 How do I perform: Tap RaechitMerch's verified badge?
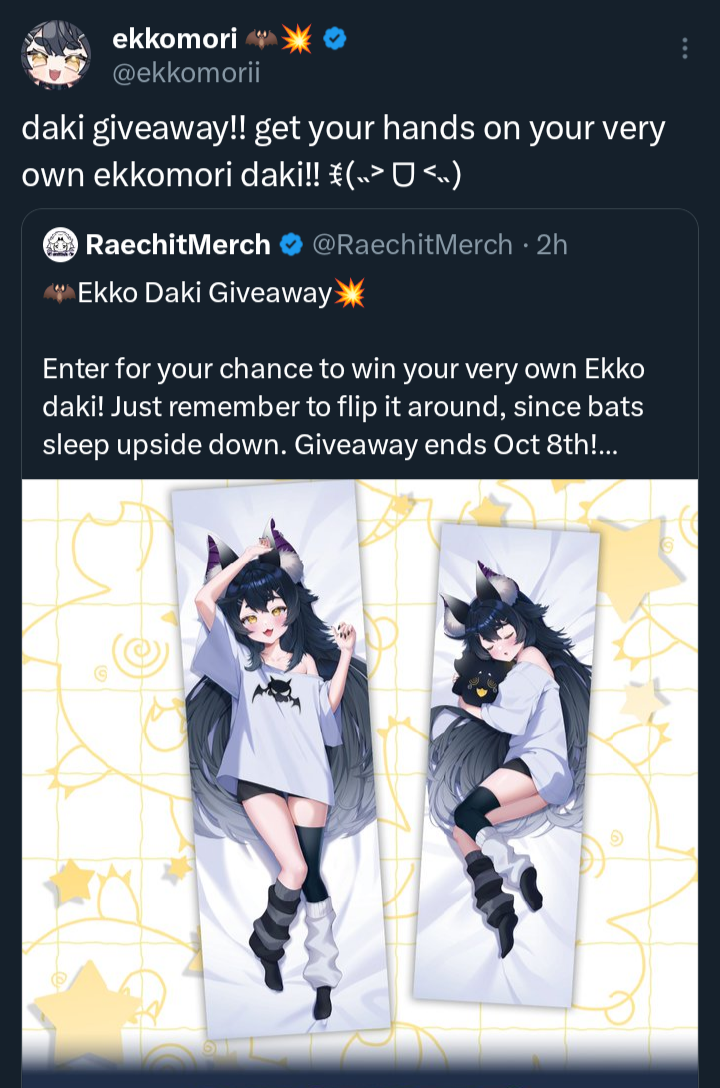pos(291,244)
